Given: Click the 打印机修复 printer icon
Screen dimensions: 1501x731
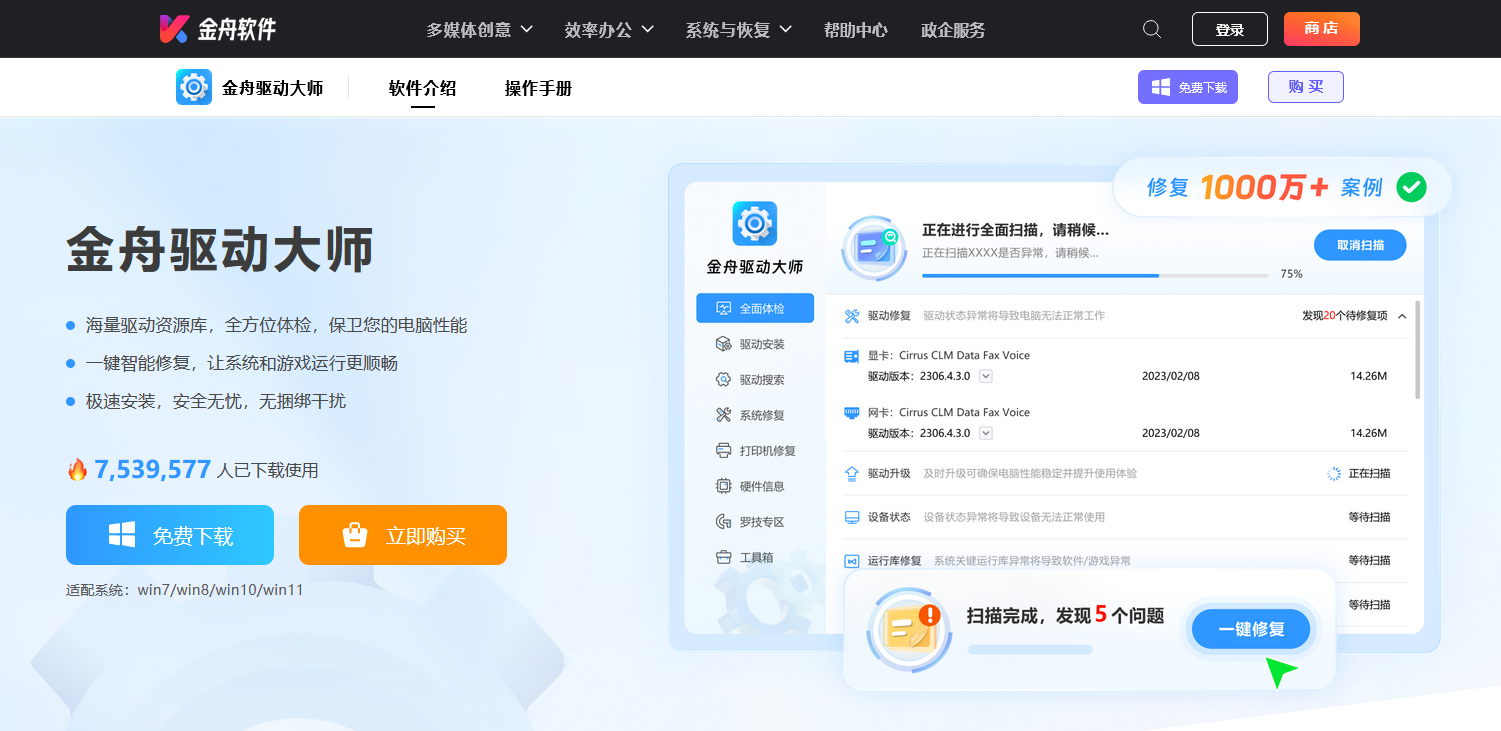Looking at the screenshot, I should coord(724,451).
